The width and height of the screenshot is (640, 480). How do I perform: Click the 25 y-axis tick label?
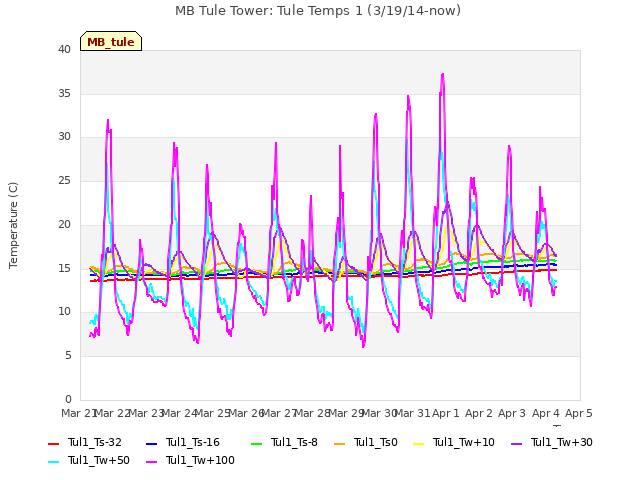tap(64, 181)
